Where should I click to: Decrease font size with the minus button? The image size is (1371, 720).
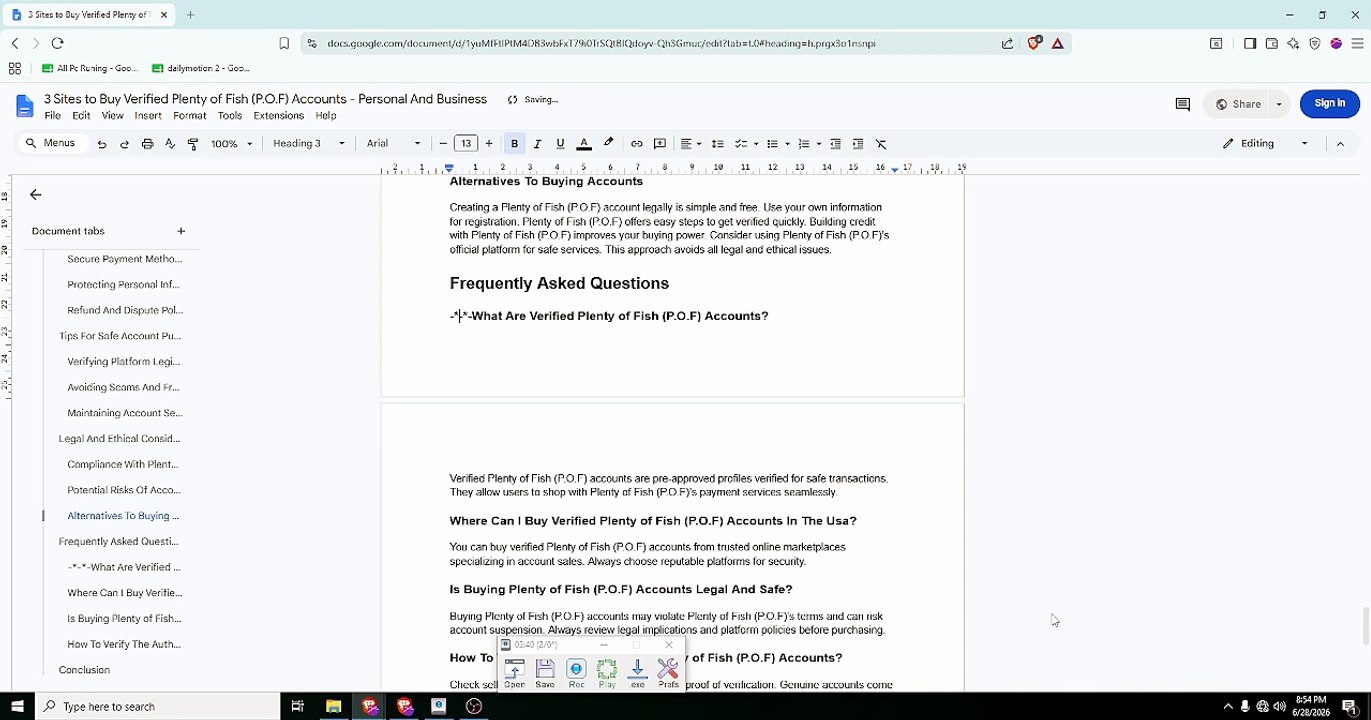coord(443,144)
